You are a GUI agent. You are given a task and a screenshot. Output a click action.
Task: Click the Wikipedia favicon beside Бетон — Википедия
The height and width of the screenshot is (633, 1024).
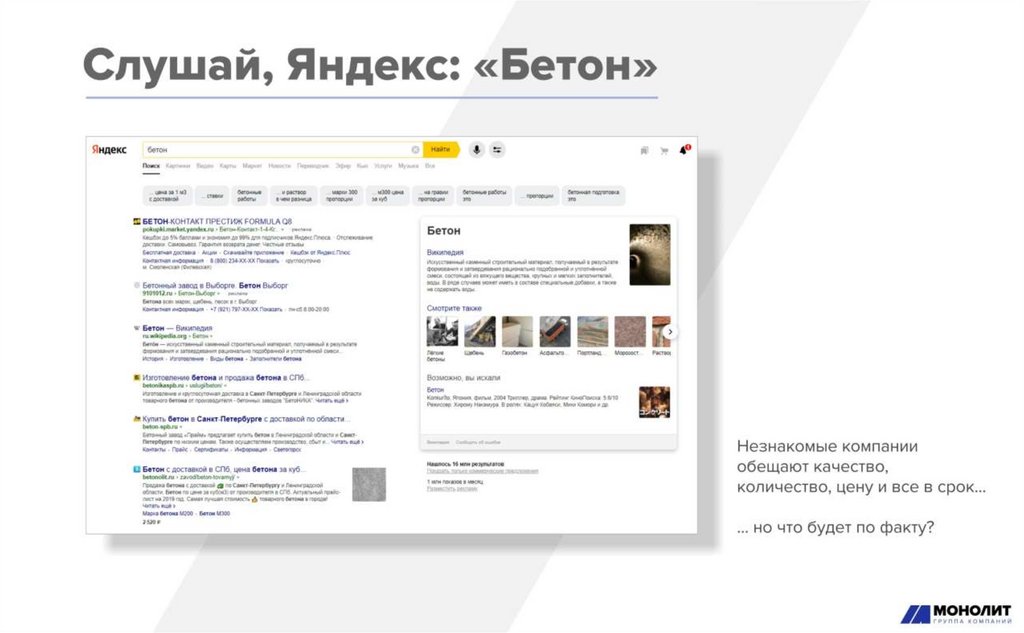[136, 328]
